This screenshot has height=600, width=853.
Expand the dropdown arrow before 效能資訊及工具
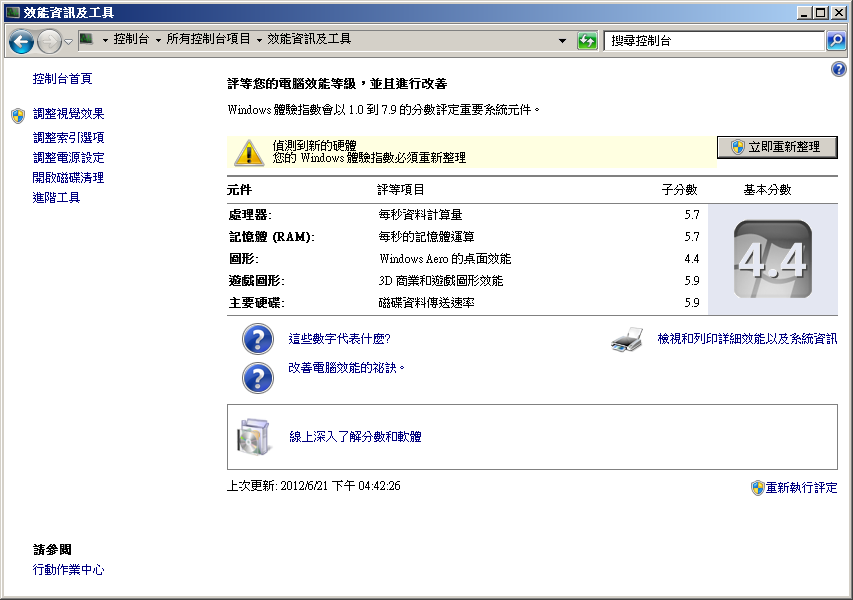(x=259, y=40)
